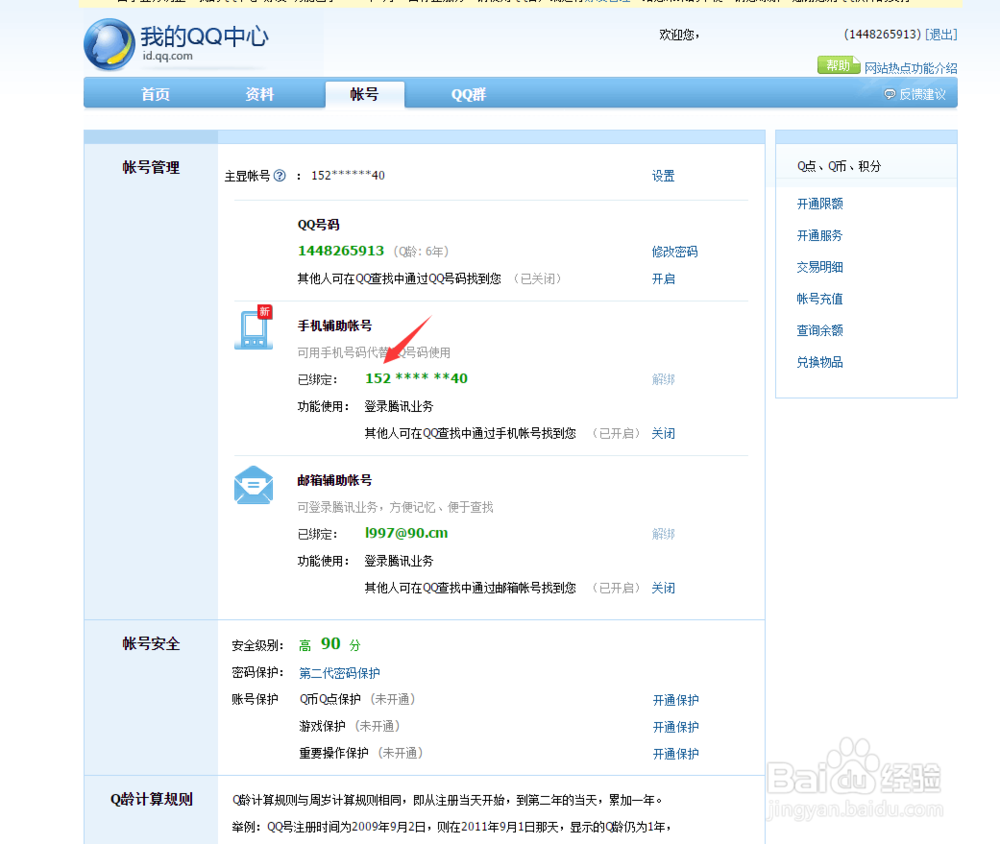Open the 首页 tab
This screenshot has width=1000, height=844.
point(155,94)
